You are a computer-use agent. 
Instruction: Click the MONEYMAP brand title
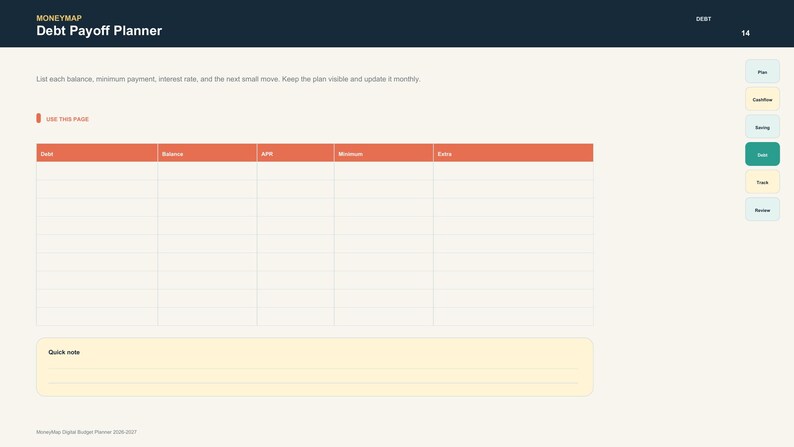click(x=59, y=18)
